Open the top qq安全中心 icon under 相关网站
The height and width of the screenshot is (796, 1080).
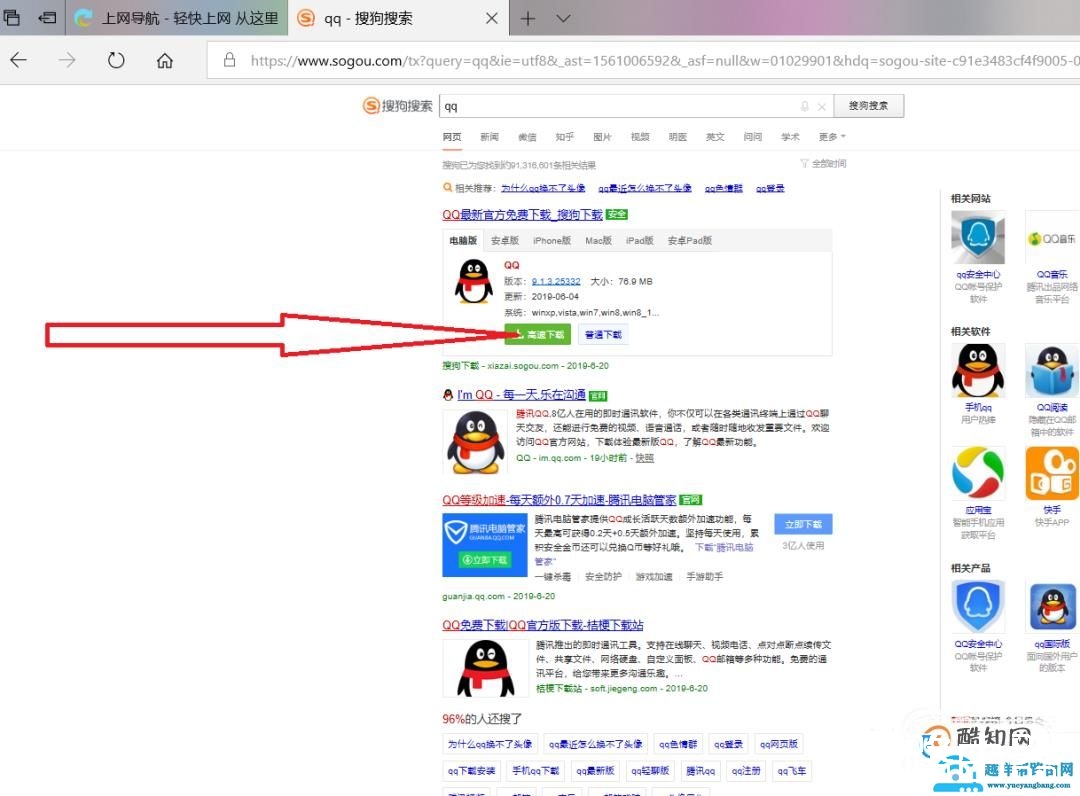978,237
